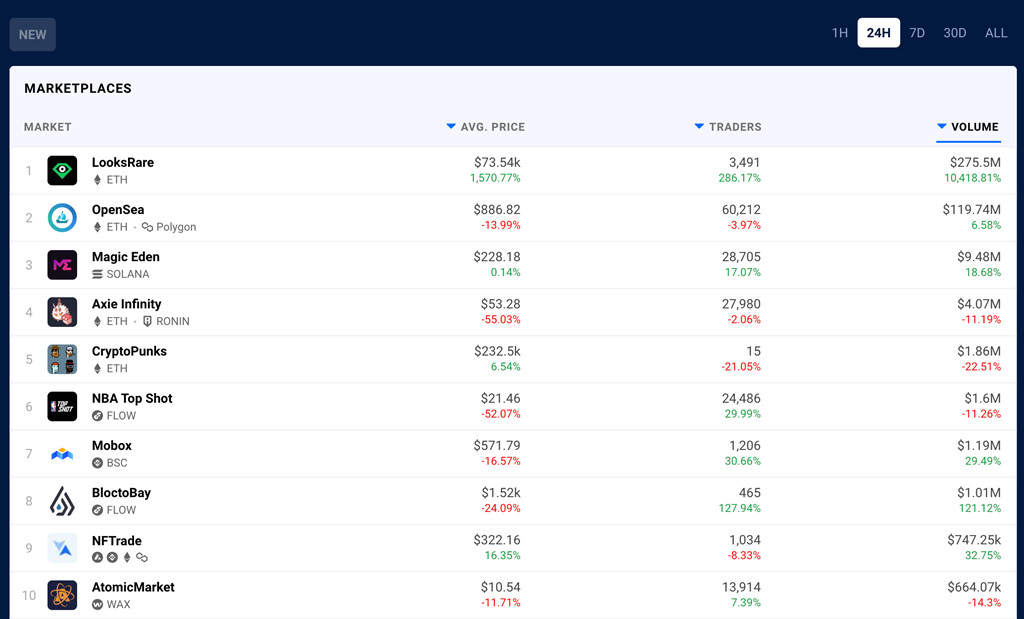Click the LooksRare green eye logo

(x=62, y=170)
